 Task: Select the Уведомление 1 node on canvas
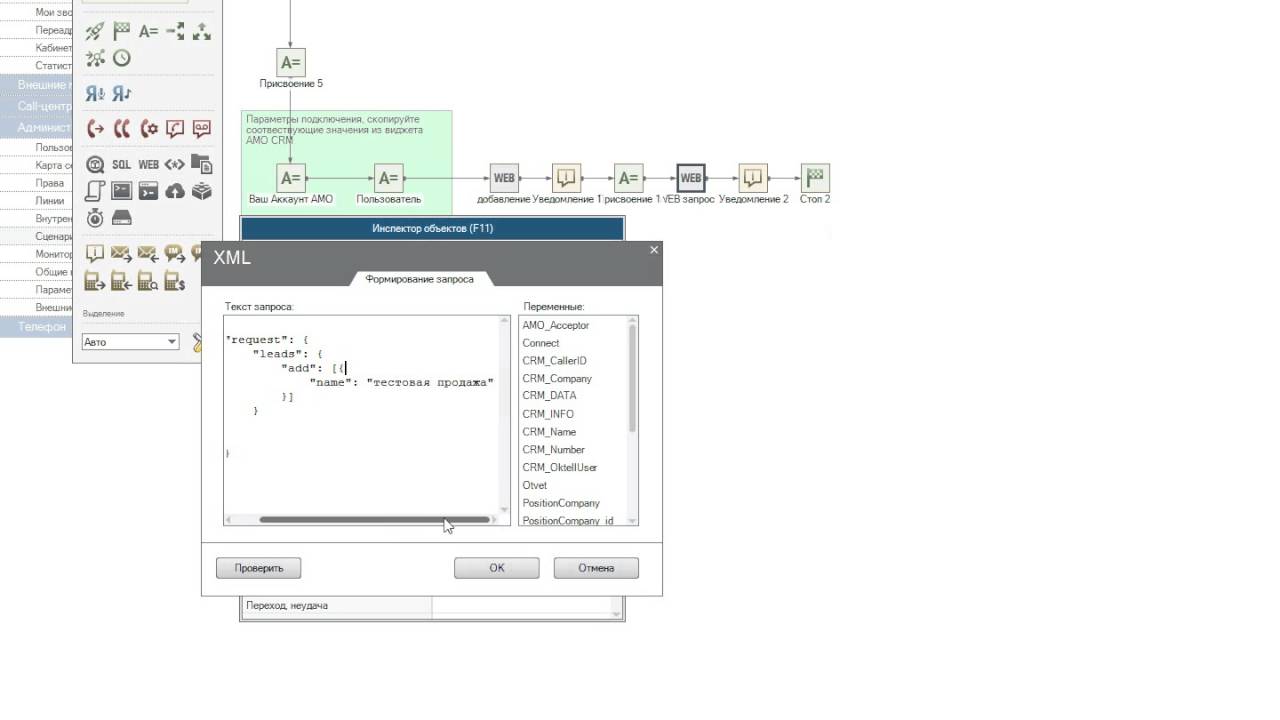pyautogui.click(x=567, y=178)
